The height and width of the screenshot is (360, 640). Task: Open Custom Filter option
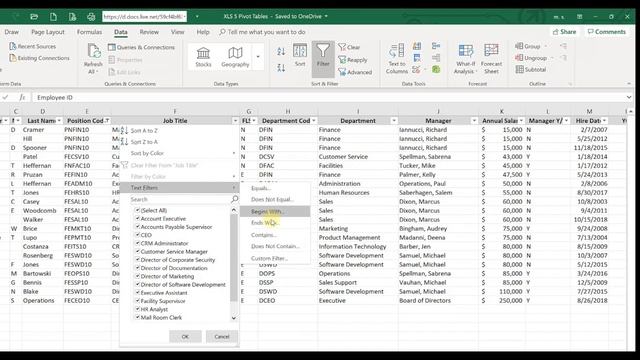[x=275, y=258]
